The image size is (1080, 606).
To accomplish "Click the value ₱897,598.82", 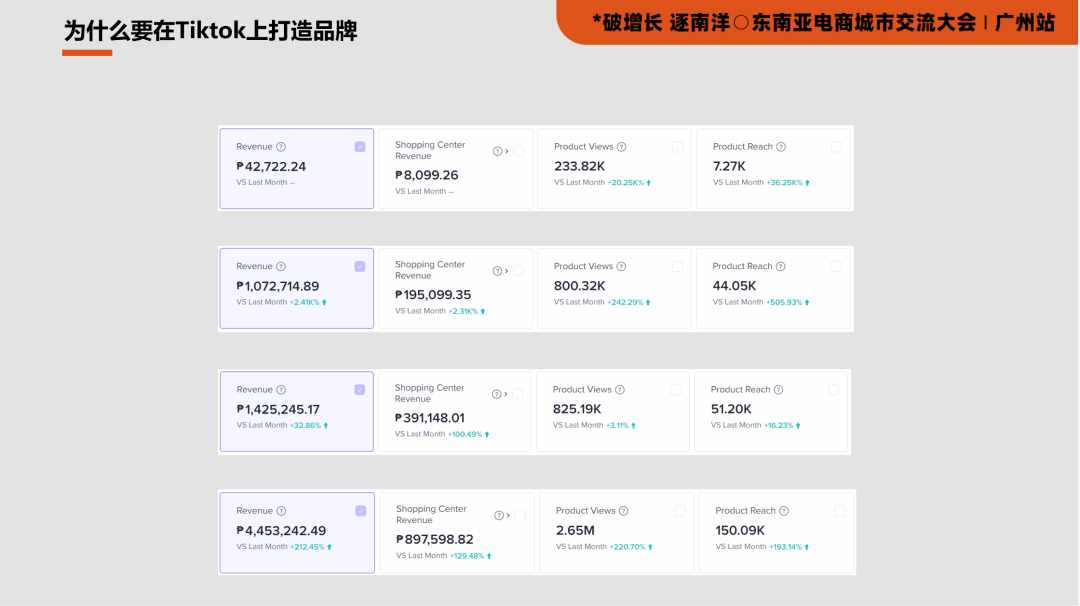I will (x=435, y=540).
